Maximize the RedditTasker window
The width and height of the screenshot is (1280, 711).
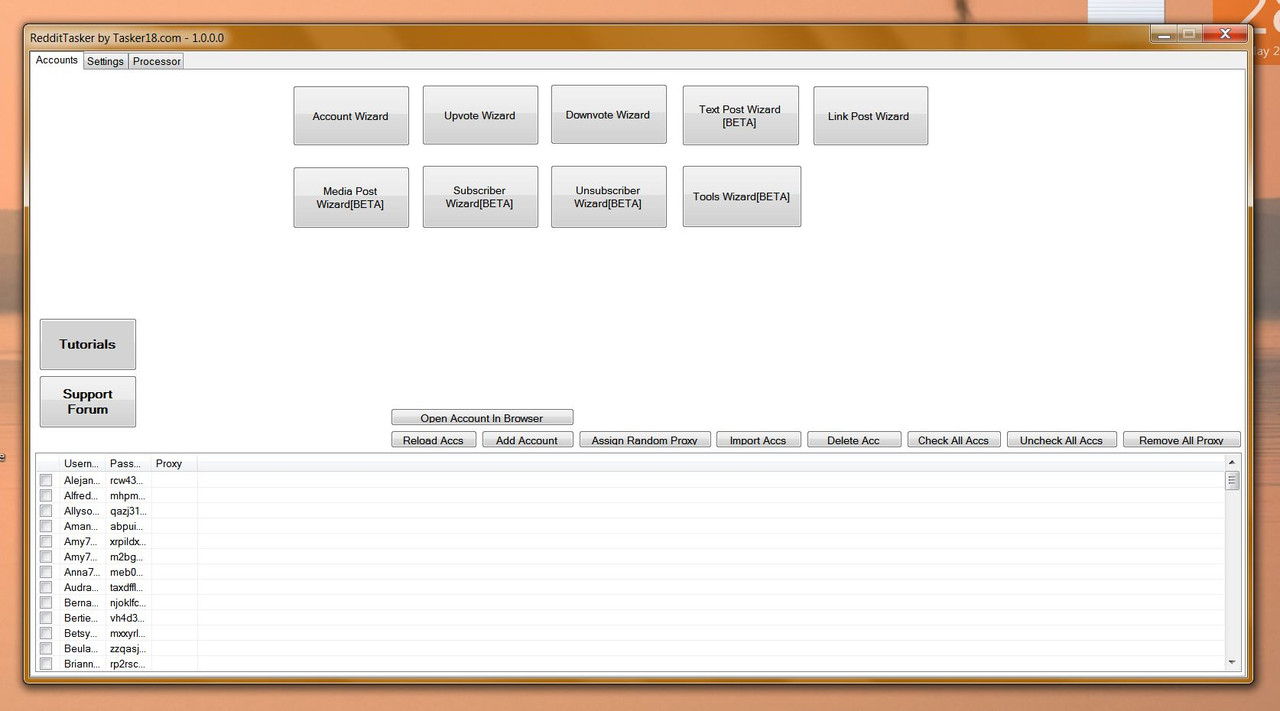(x=1189, y=34)
